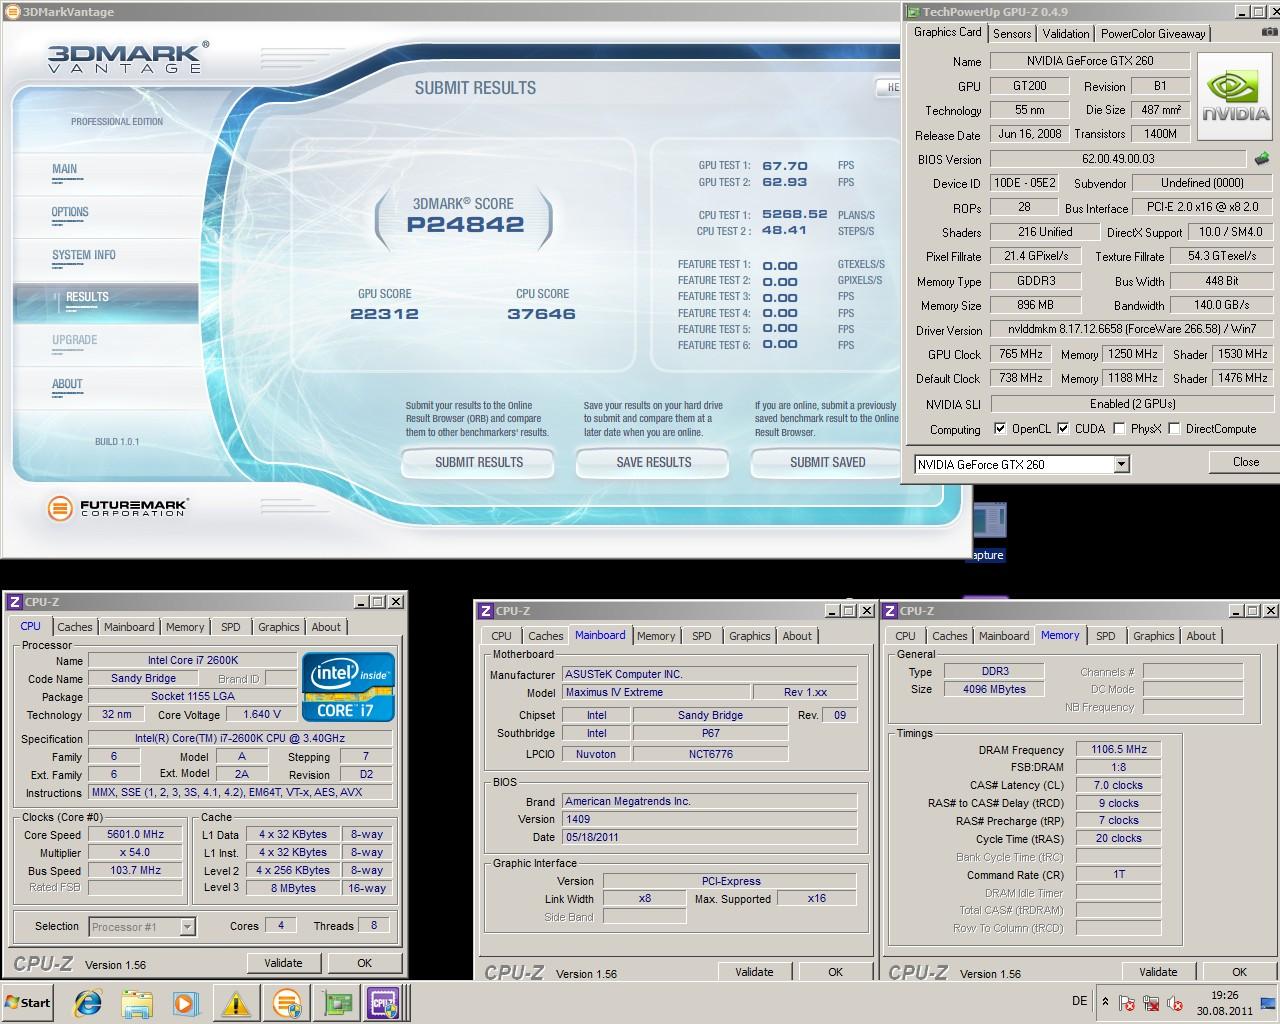Image resolution: width=1280 pixels, height=1024 pixels.
Task: Open the Start menu
Action: click(x=28, y=1002)
